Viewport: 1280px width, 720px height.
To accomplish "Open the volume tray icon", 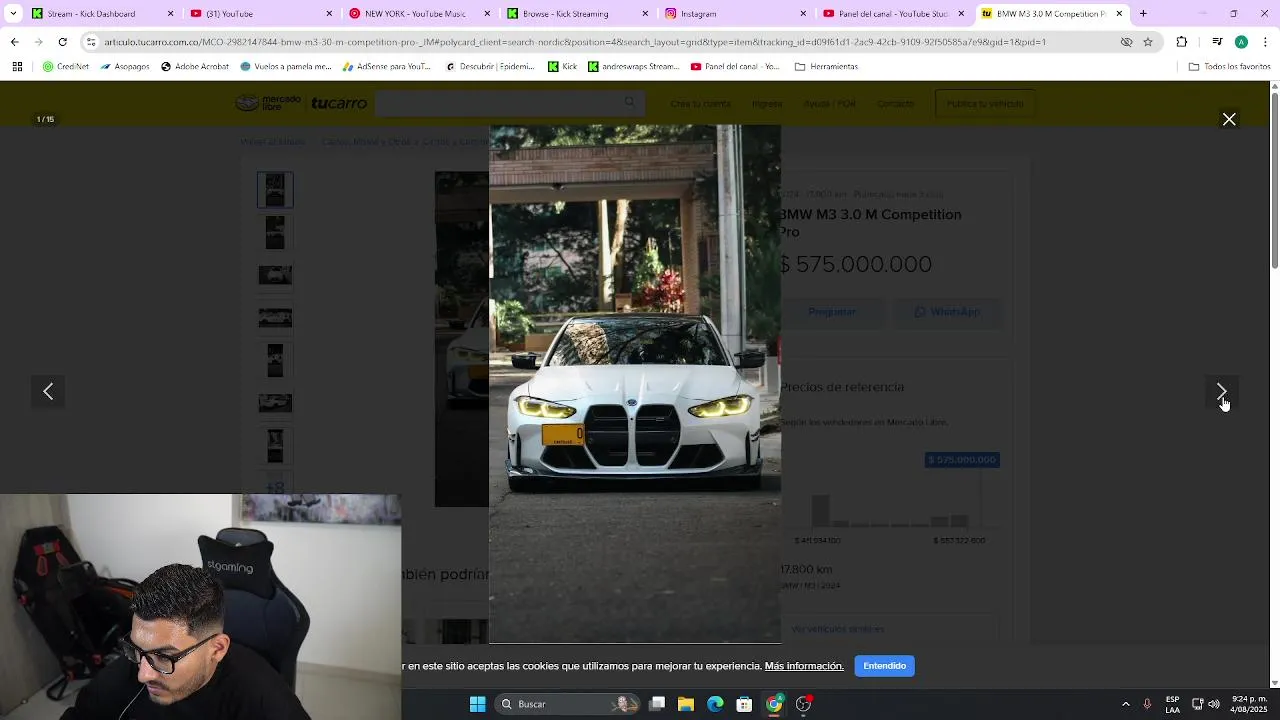I will coord(1214,704).
